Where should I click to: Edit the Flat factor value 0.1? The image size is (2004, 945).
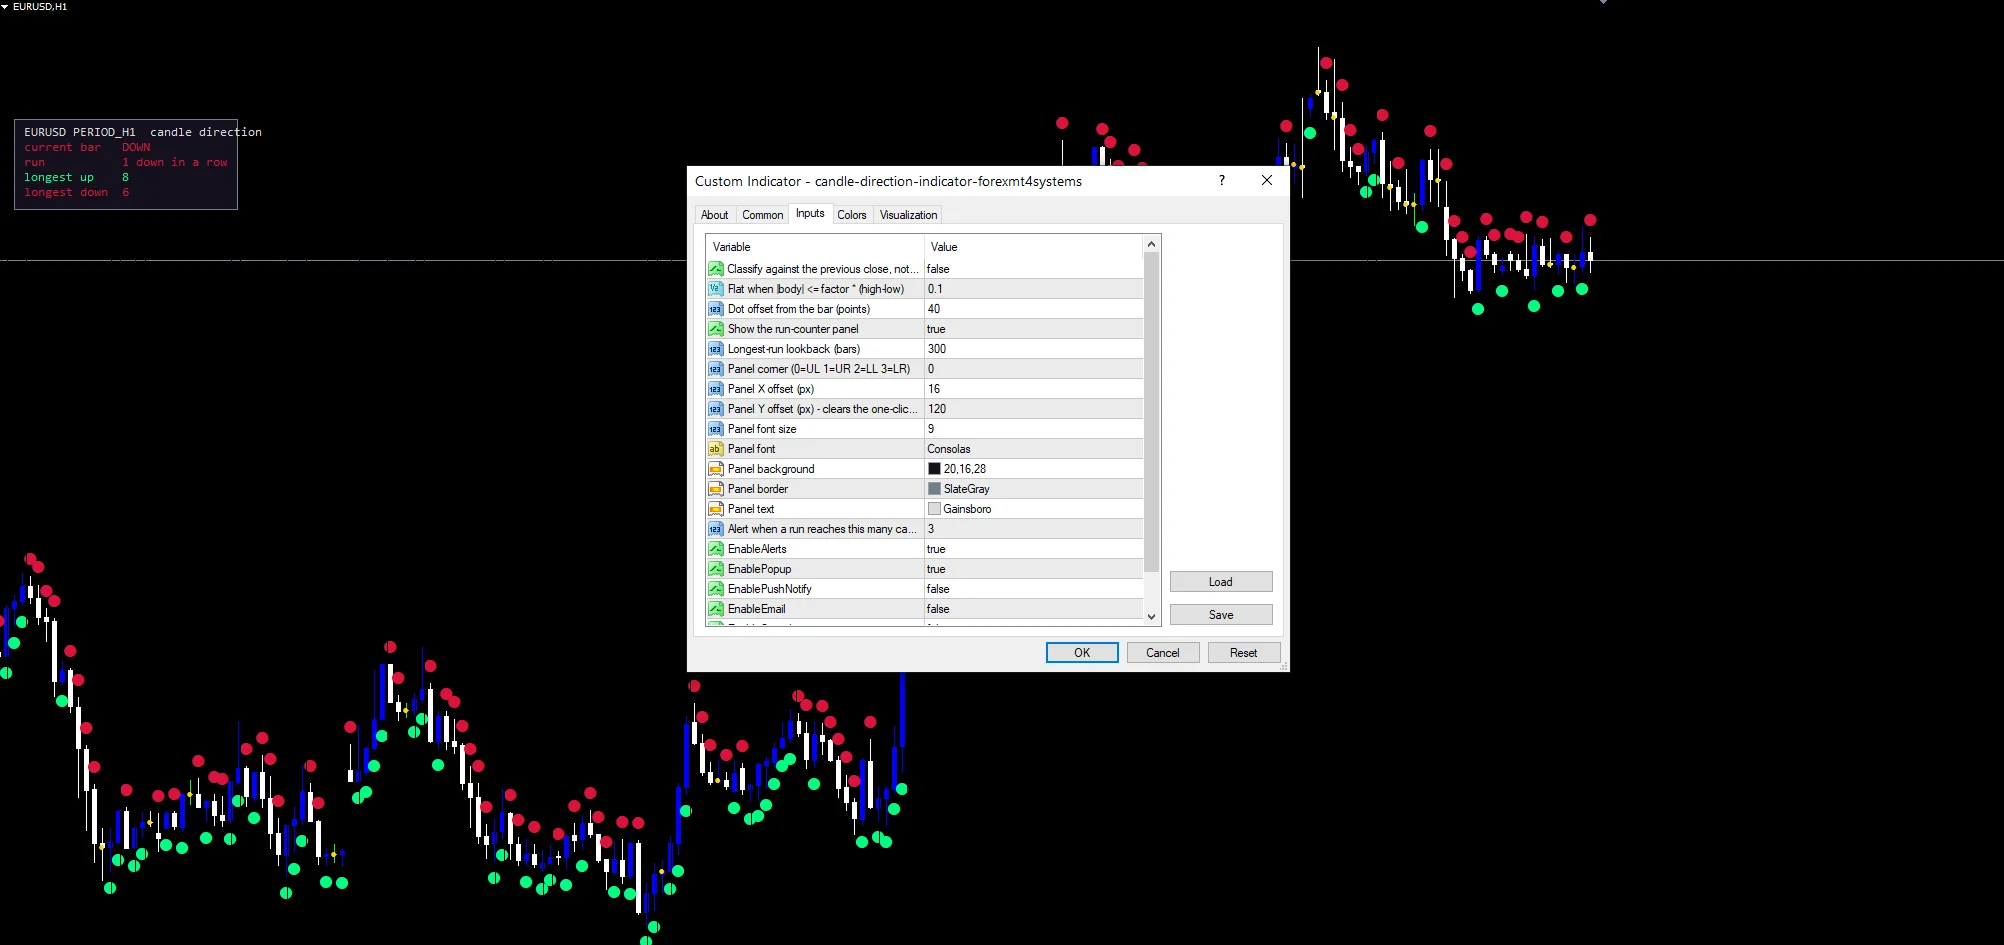1033,289
